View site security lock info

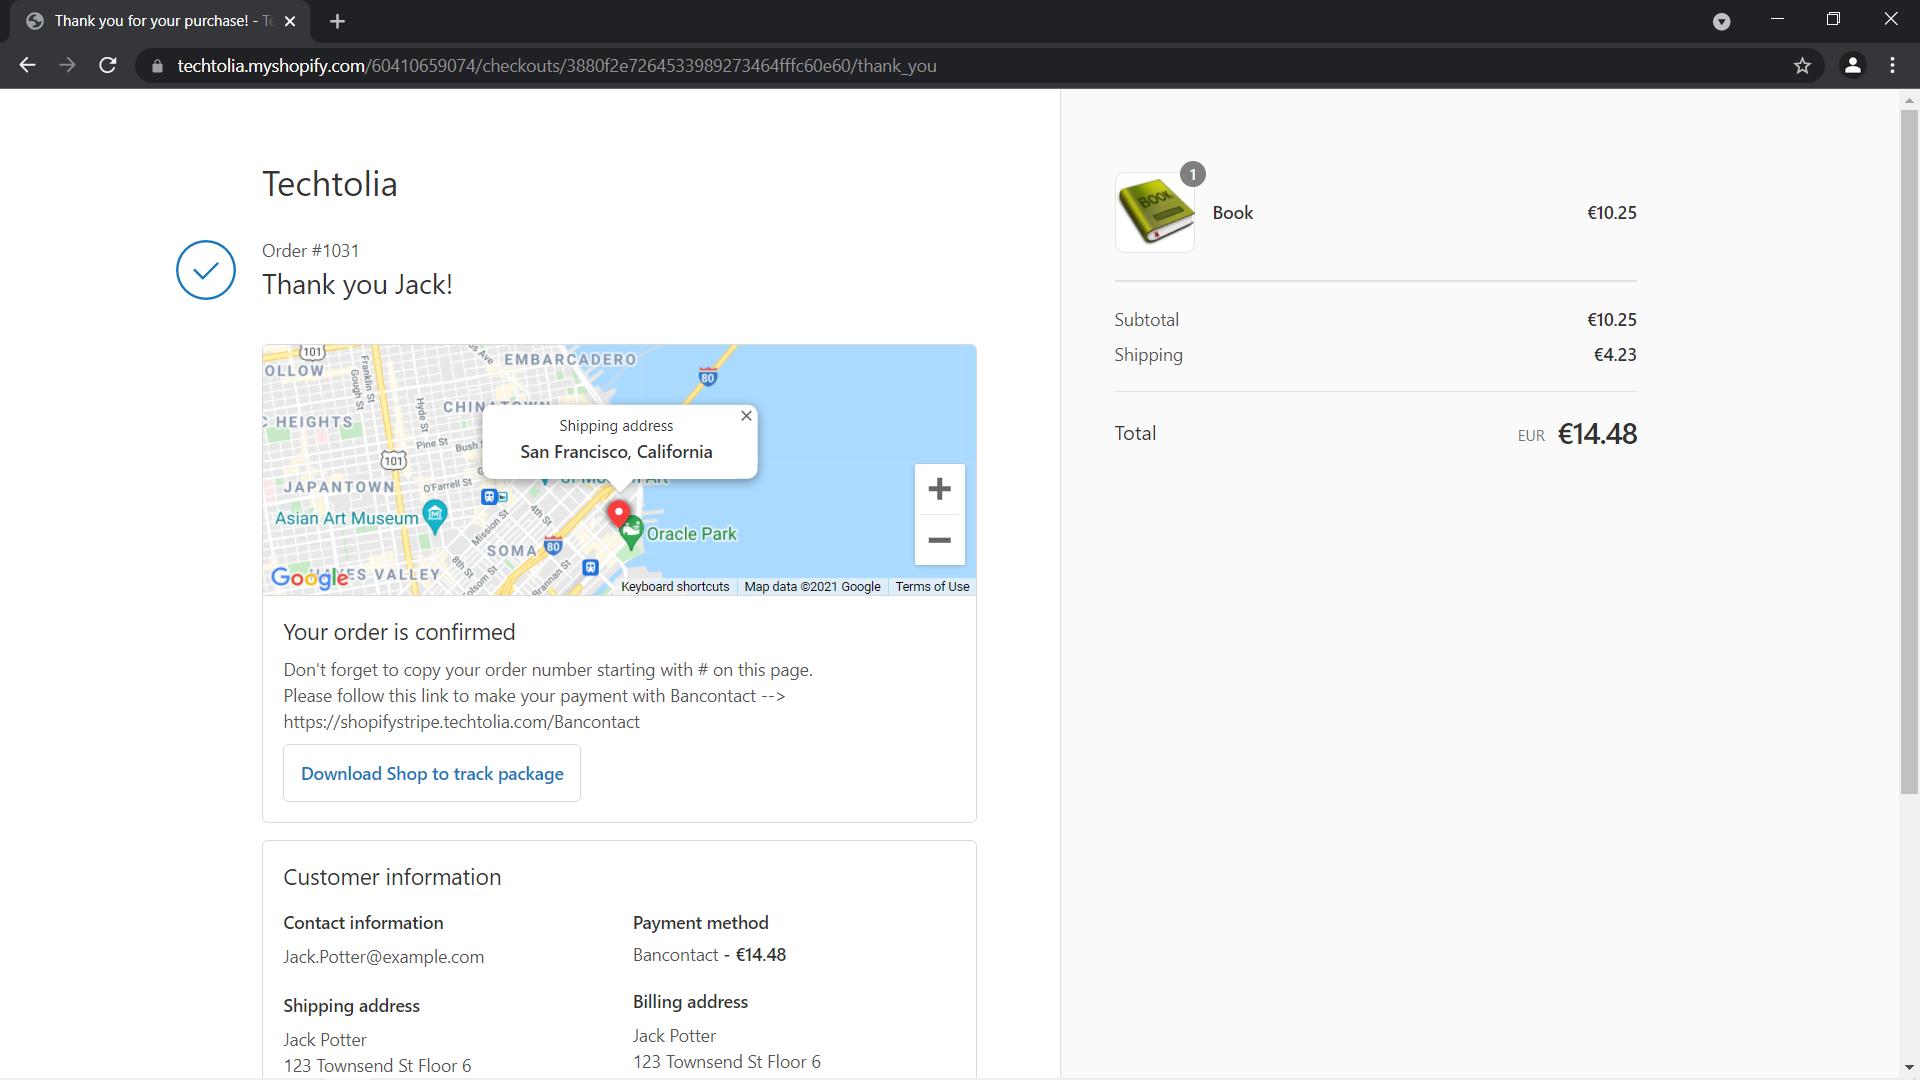(x=157, y=66)
